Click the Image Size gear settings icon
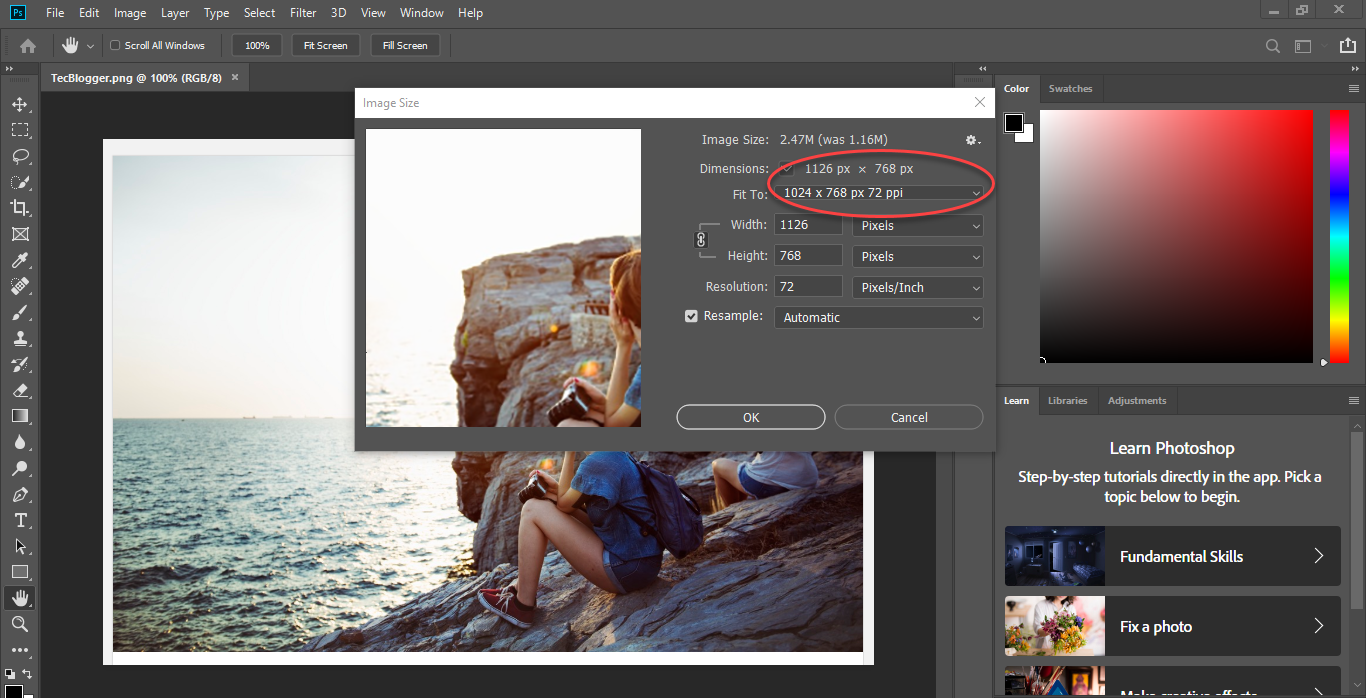1366x698 pixels. pyautogui.click(x=972, y=140)
